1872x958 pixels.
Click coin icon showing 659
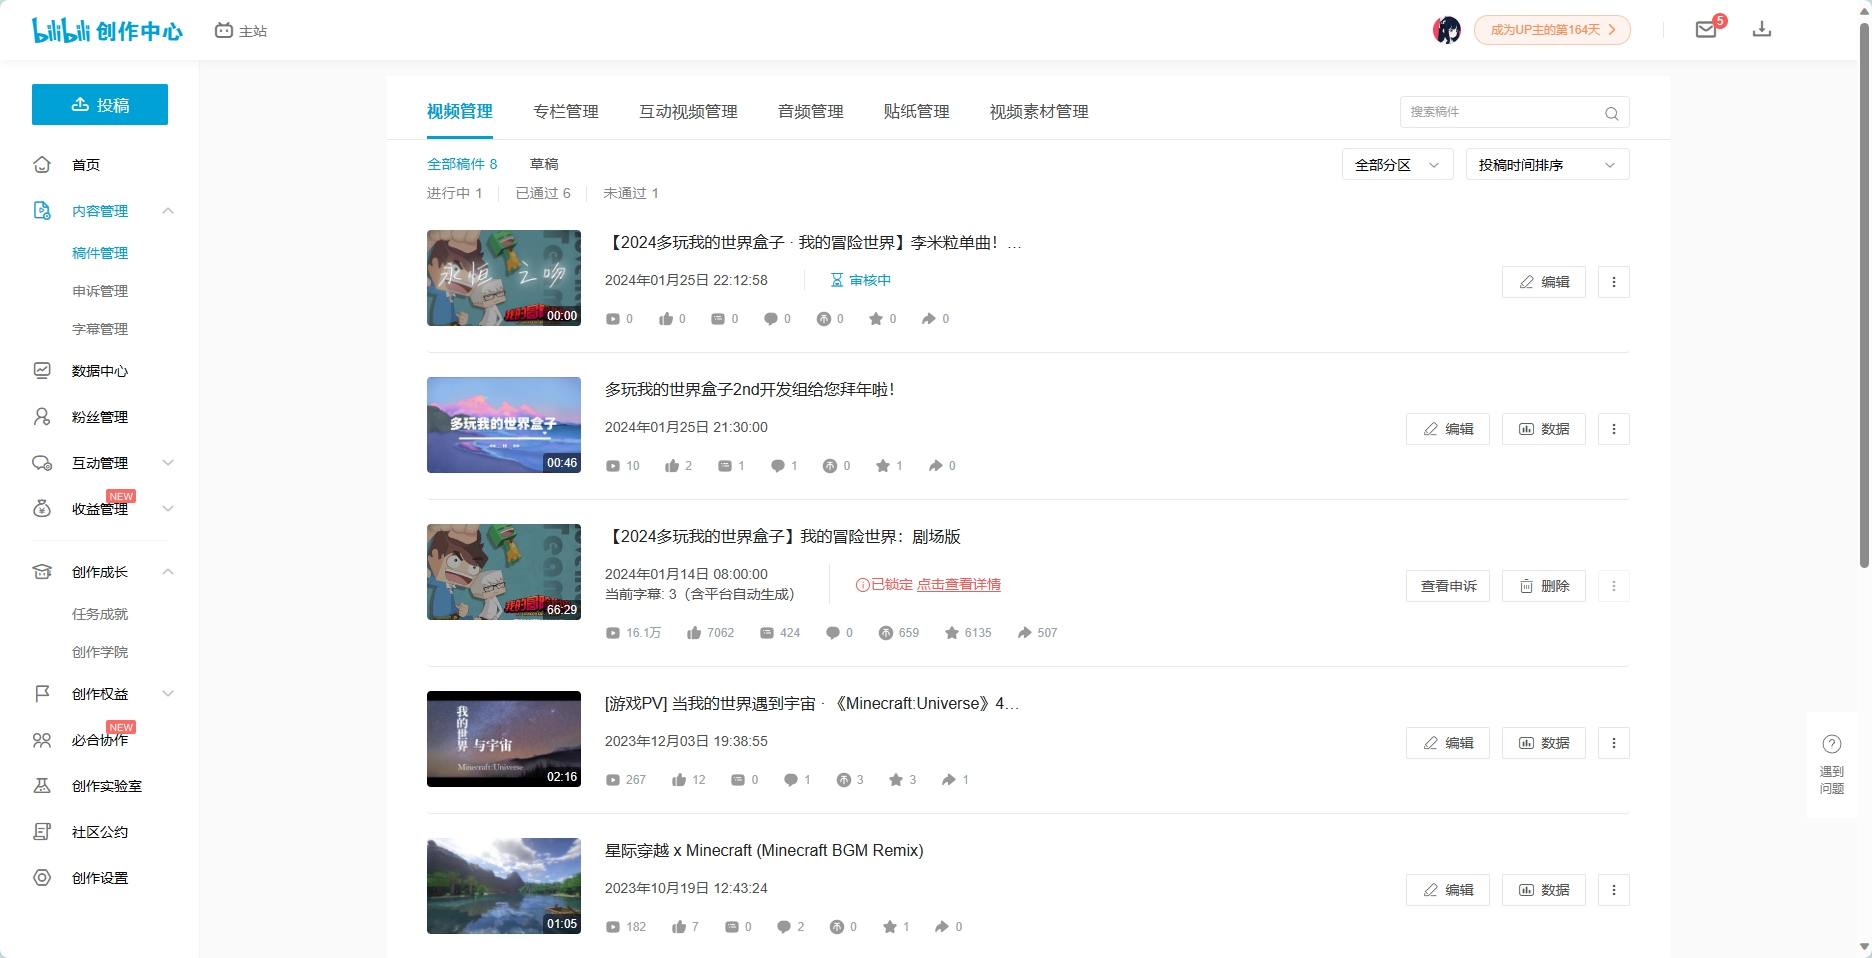click(885, 633)
